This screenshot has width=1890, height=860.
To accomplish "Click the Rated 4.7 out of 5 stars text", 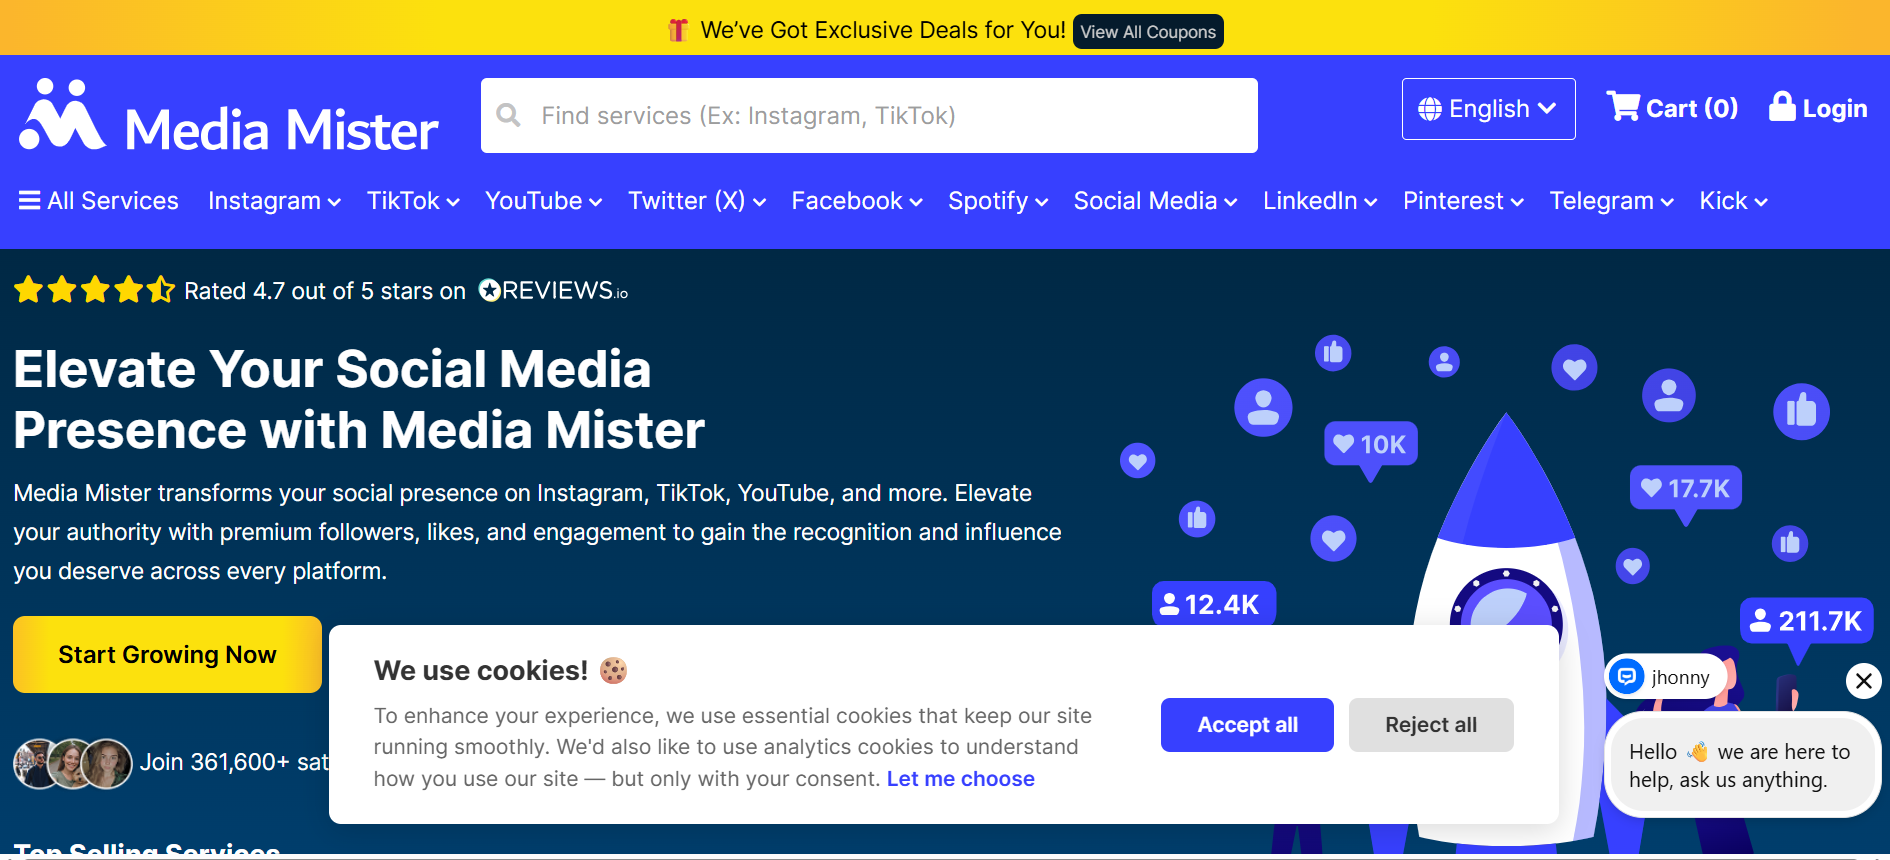I will 325,291.
